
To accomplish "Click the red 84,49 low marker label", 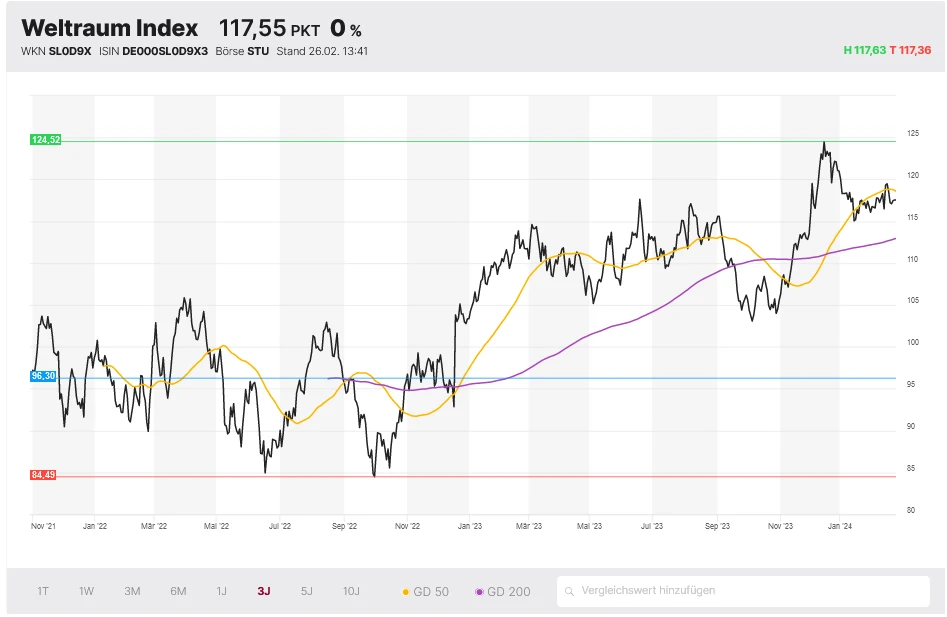I will 43,476.
